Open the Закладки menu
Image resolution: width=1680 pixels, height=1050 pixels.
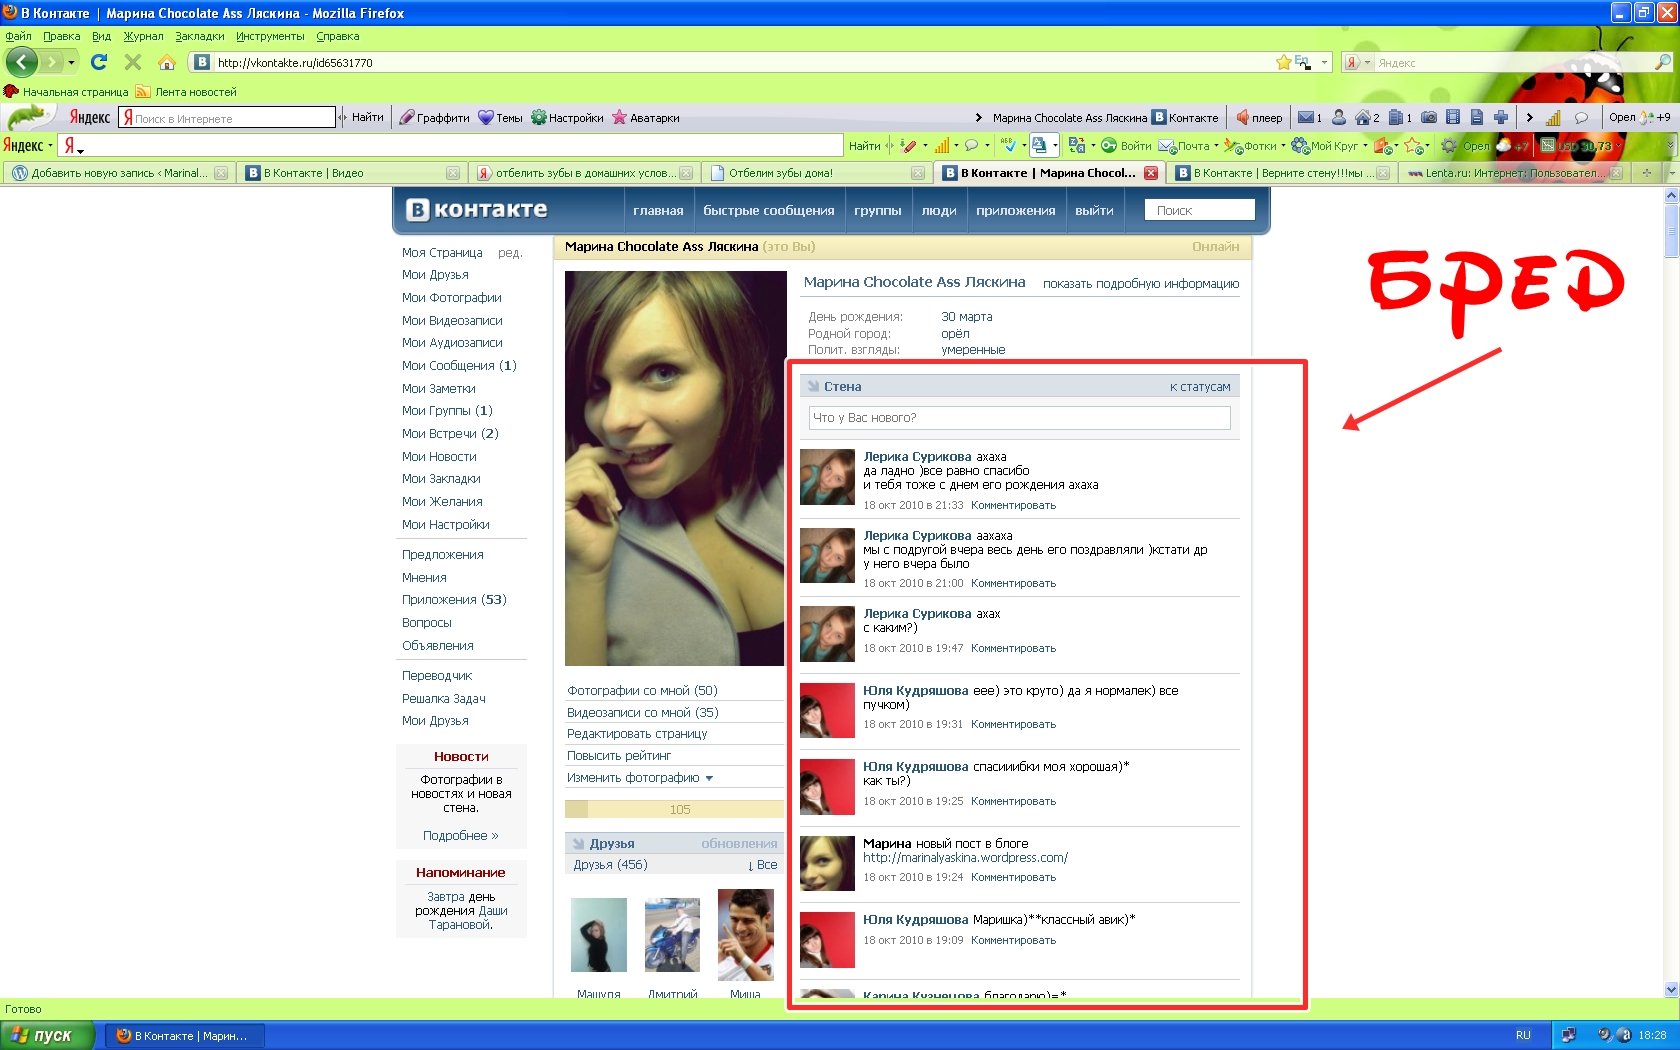(200, 36)
